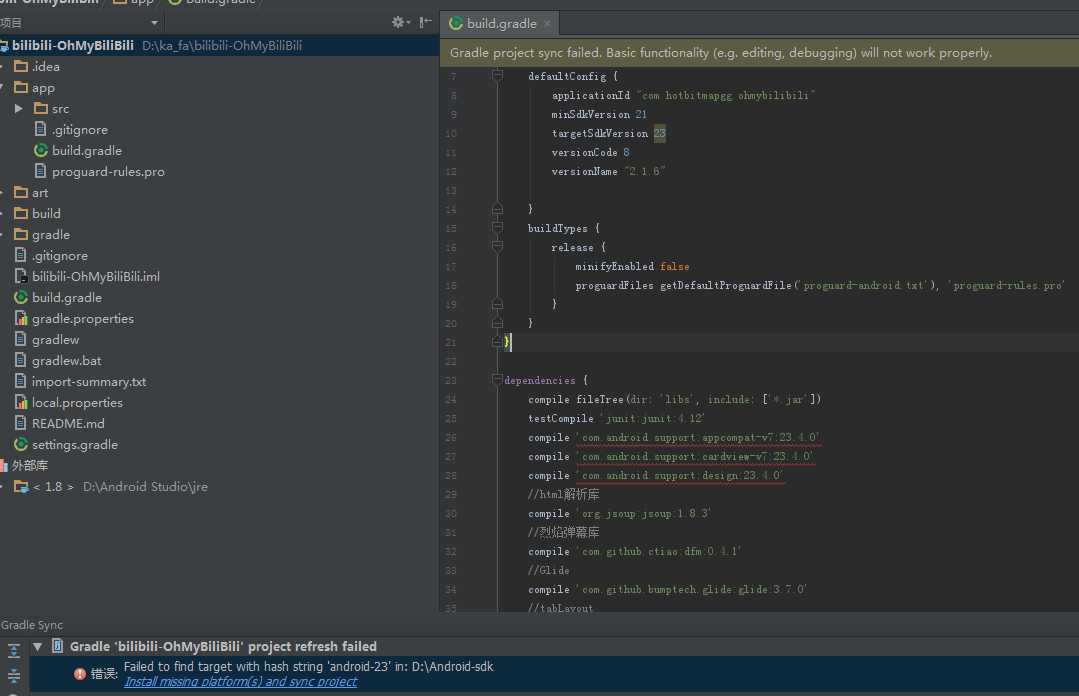
Task: Select the app module folder
Action: point(43,88)
